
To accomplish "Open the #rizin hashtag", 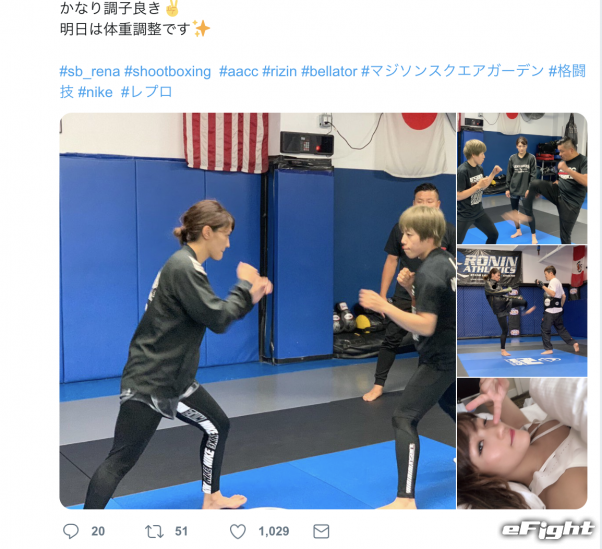I will [x=280, y=71].
